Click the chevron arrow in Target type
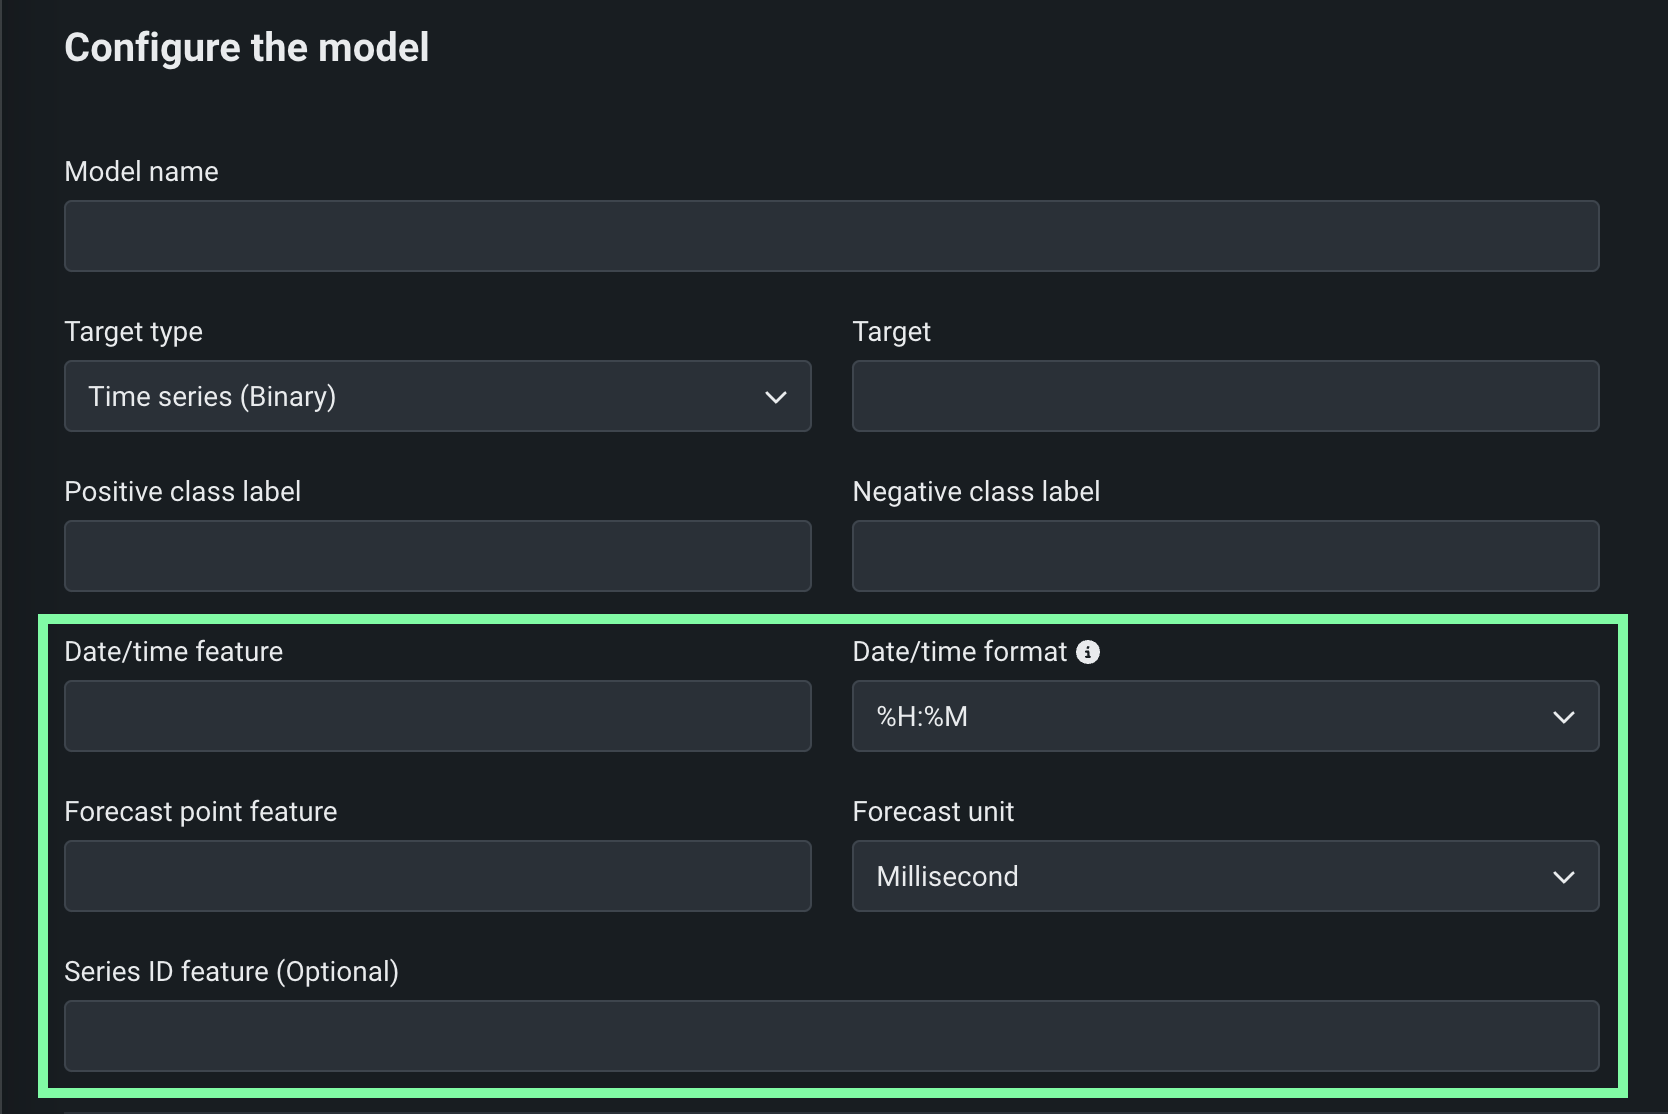The height and width of the screenshot is (1114, 1668). (x=775, y=397)
